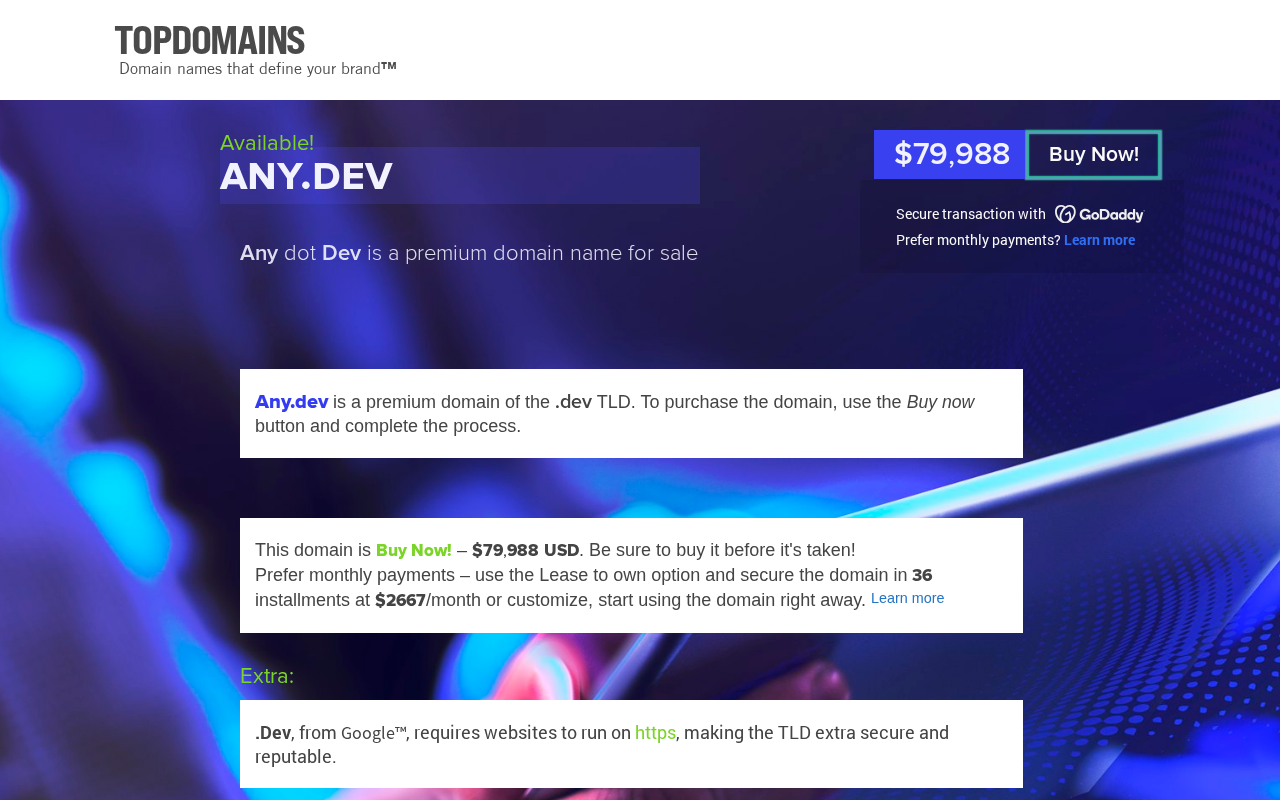Click the Buy Now! button
This screenshot has width=1280, height=800.
tap(1094, 155)
